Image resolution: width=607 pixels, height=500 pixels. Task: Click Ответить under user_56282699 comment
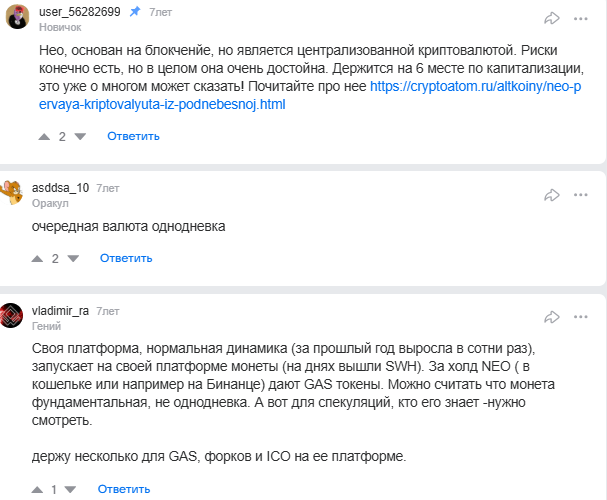pyautogui.click(x=133, y=136)
